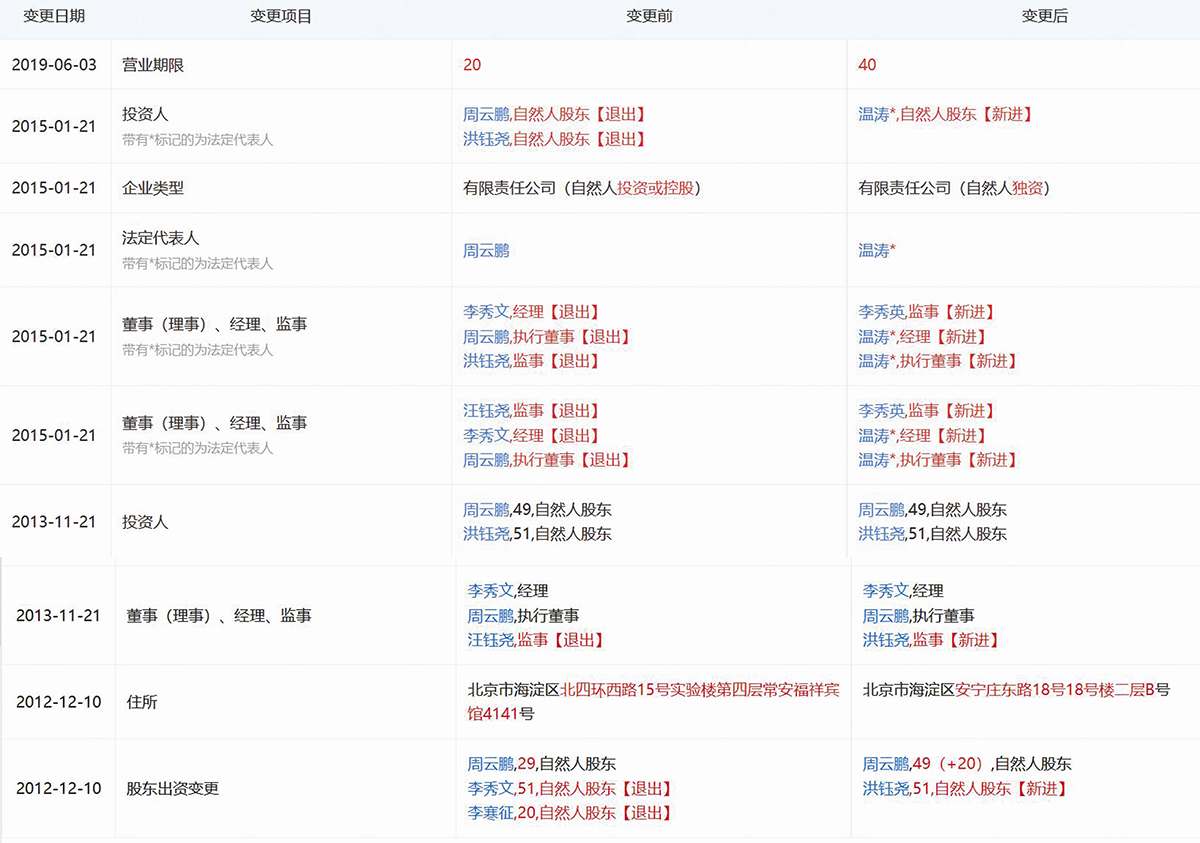
Task: Click the 变更前 column header
Action: pos(649,17)
